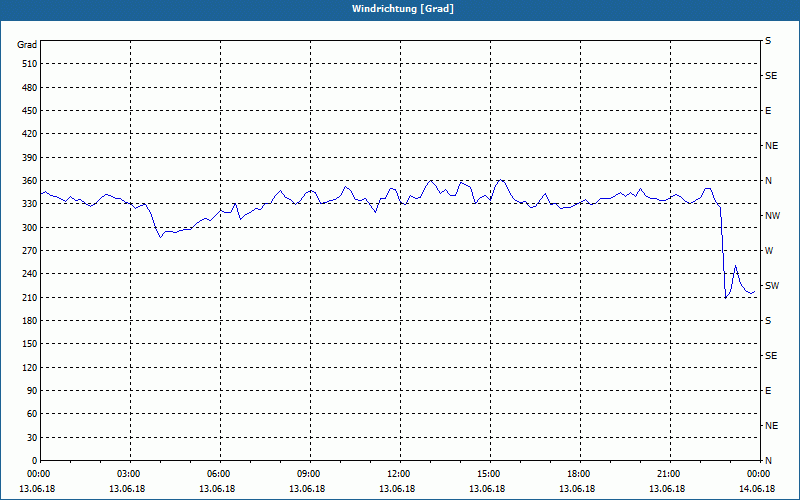Select the 09:00 time label
800x500 pixels.
(307, 473)
